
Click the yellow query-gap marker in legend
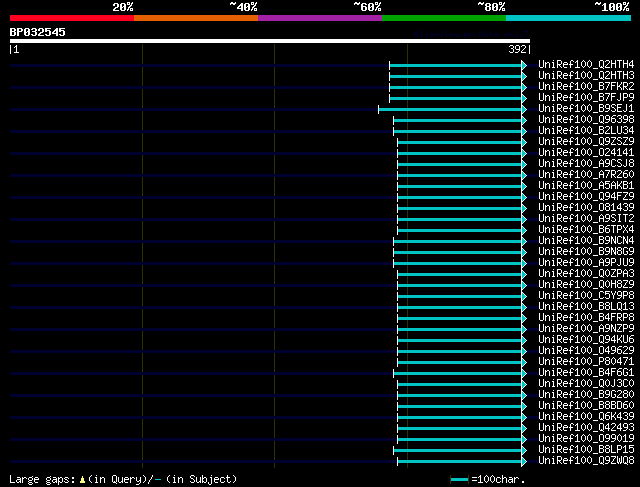click(x=82, y=480)
